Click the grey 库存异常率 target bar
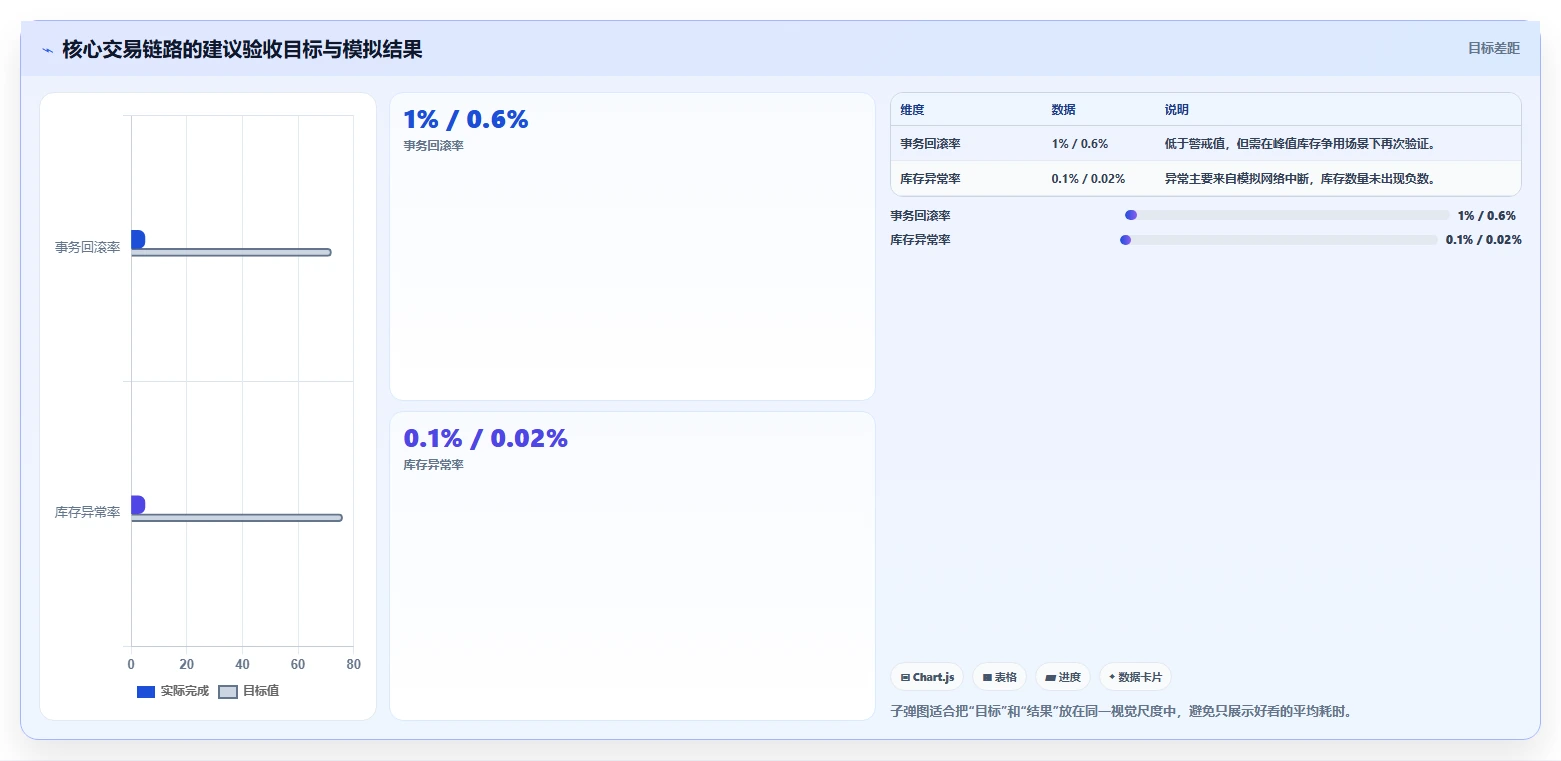 (x=237, y=517)
